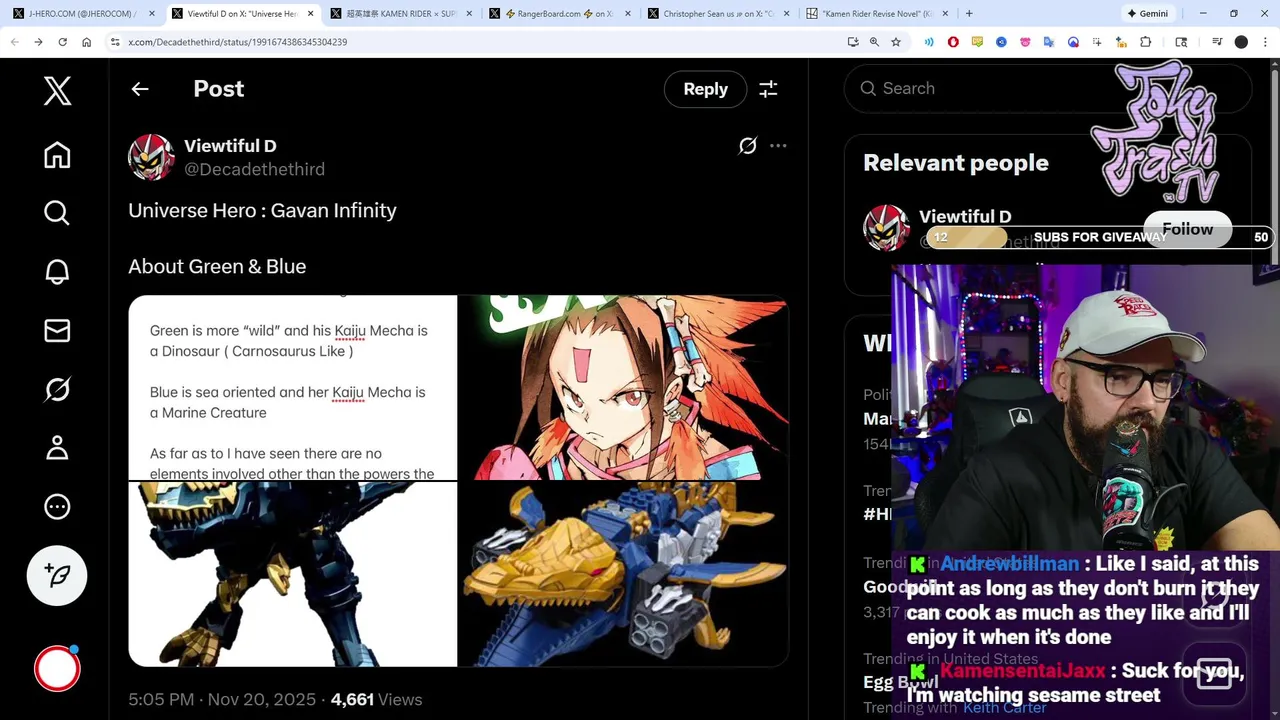Close the J-HERO.COM browser tab
The image size is (1280, 720).
[x=152, y=14]
